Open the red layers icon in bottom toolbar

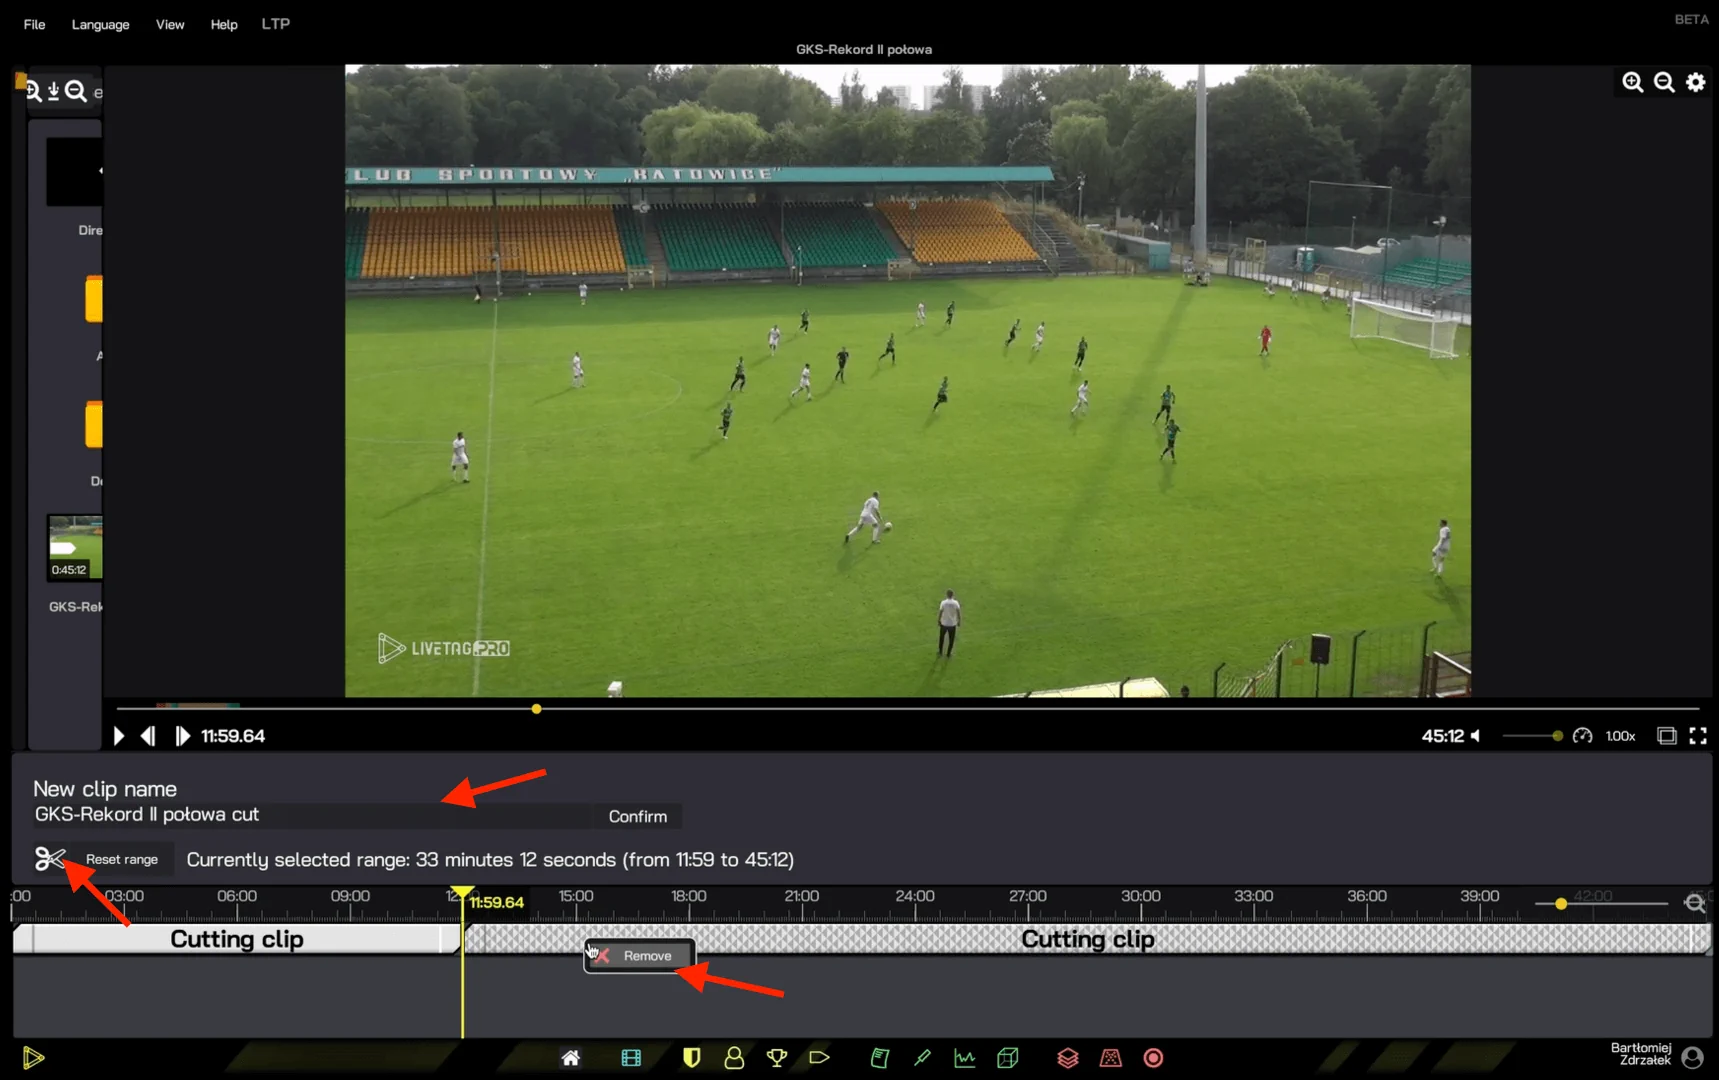click(x=1067, y=1058)
